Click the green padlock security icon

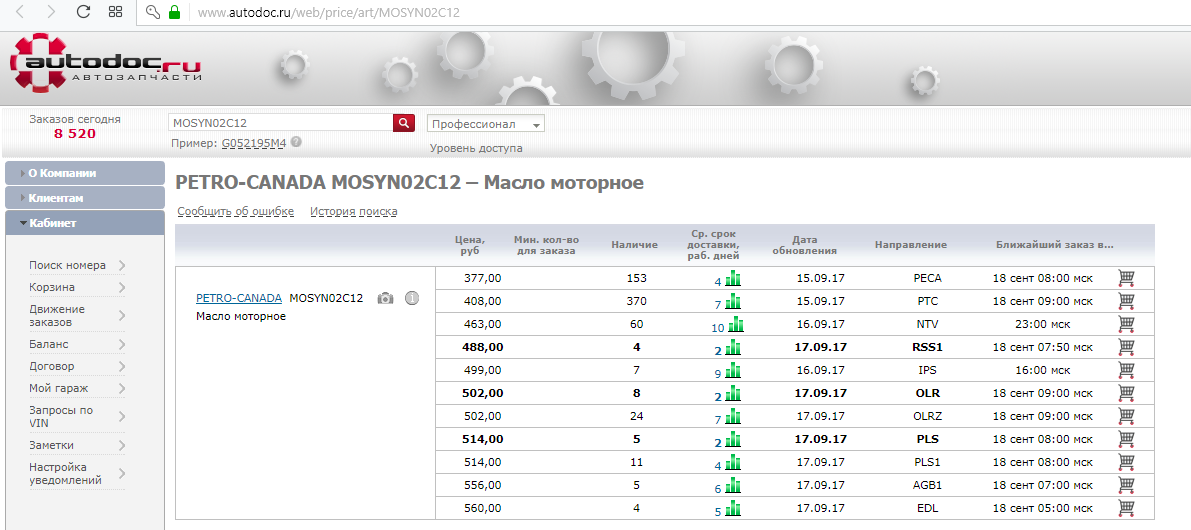[x=175, y=12]
